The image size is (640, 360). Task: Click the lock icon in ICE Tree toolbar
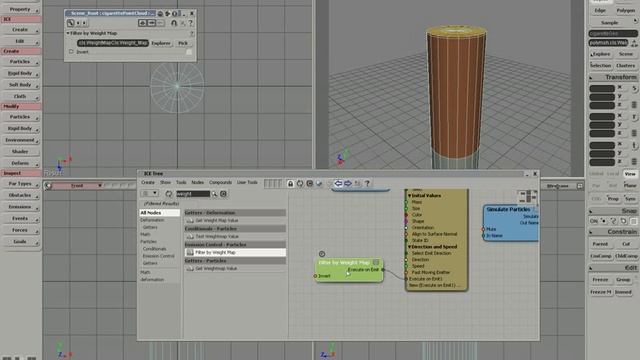point(290,184)
